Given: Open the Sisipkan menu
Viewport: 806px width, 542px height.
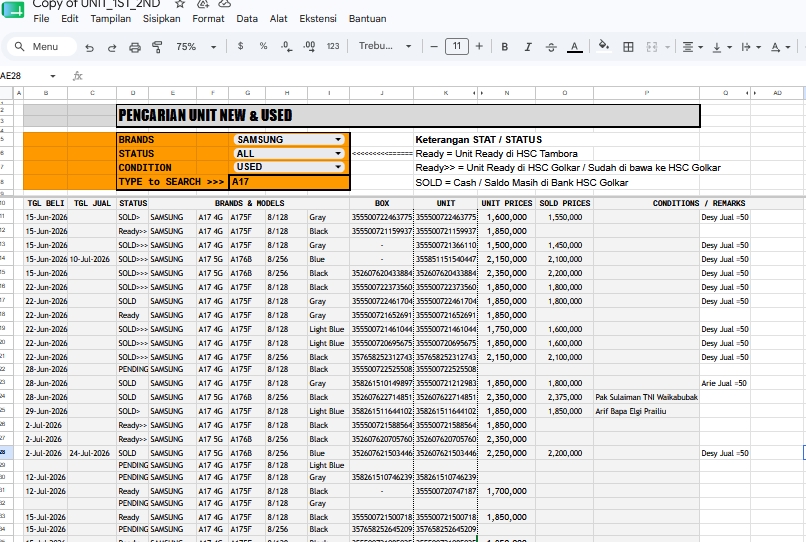Looking at the screenshot, I should [x=161, y=19].
